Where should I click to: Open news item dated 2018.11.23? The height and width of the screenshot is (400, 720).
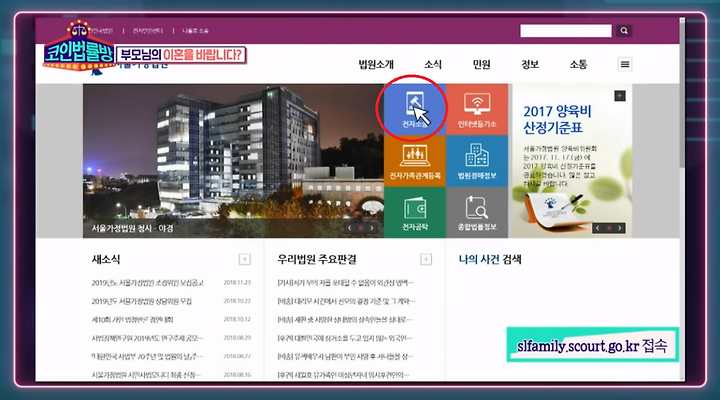click(147, 283)
